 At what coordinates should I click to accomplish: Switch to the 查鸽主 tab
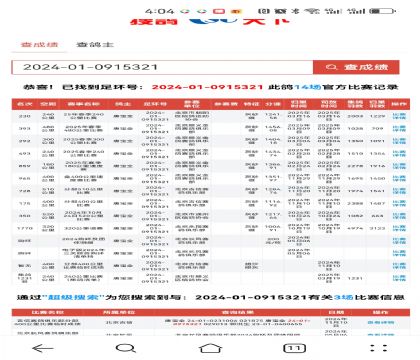point(95,44)
